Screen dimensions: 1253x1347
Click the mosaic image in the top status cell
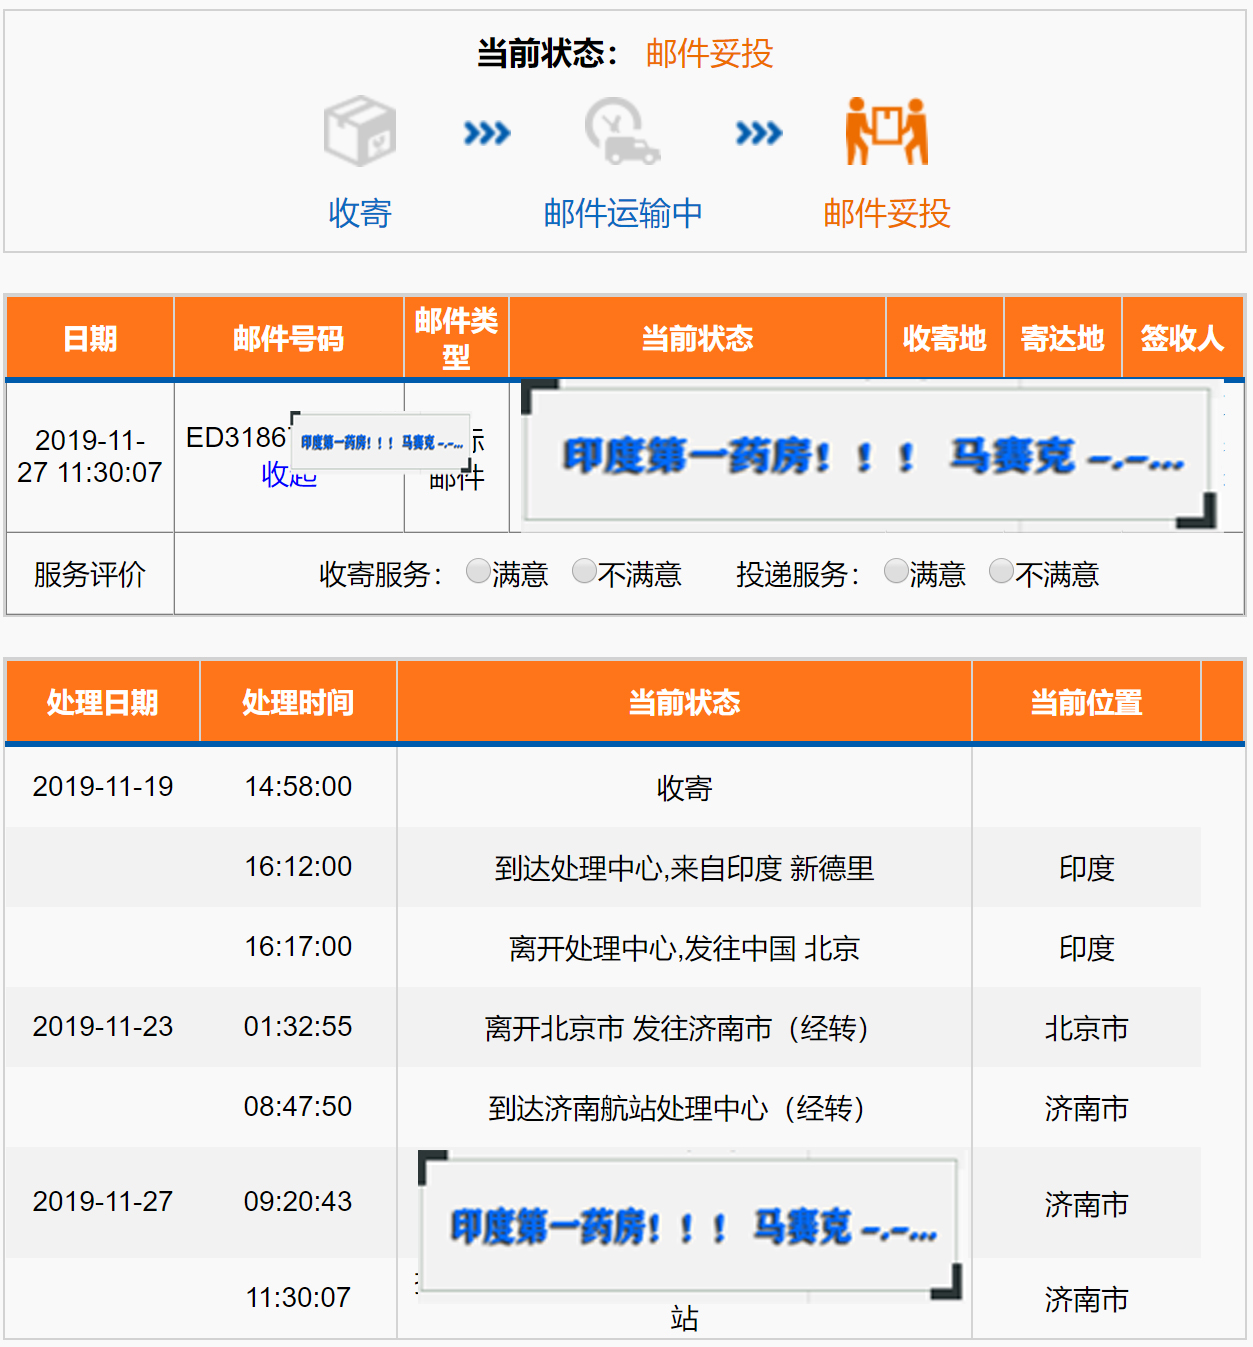pos(868,455)
